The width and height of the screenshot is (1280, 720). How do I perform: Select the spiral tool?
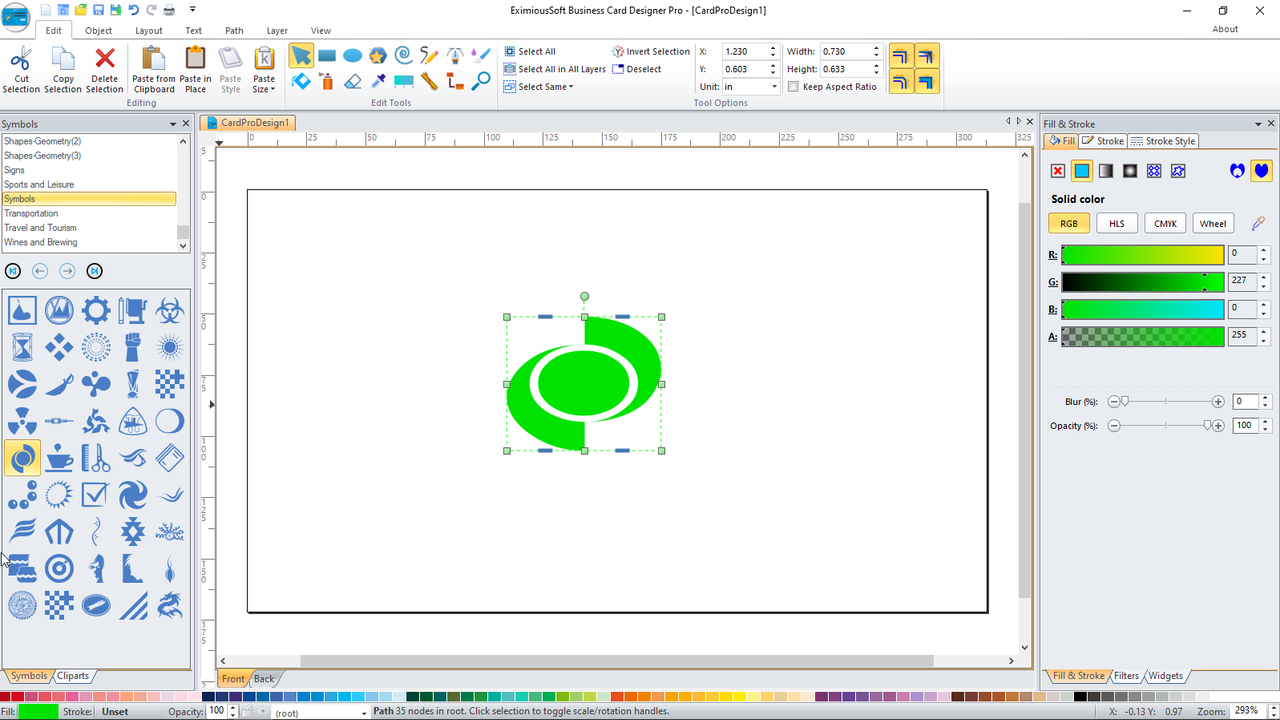(x=404, y=55)
